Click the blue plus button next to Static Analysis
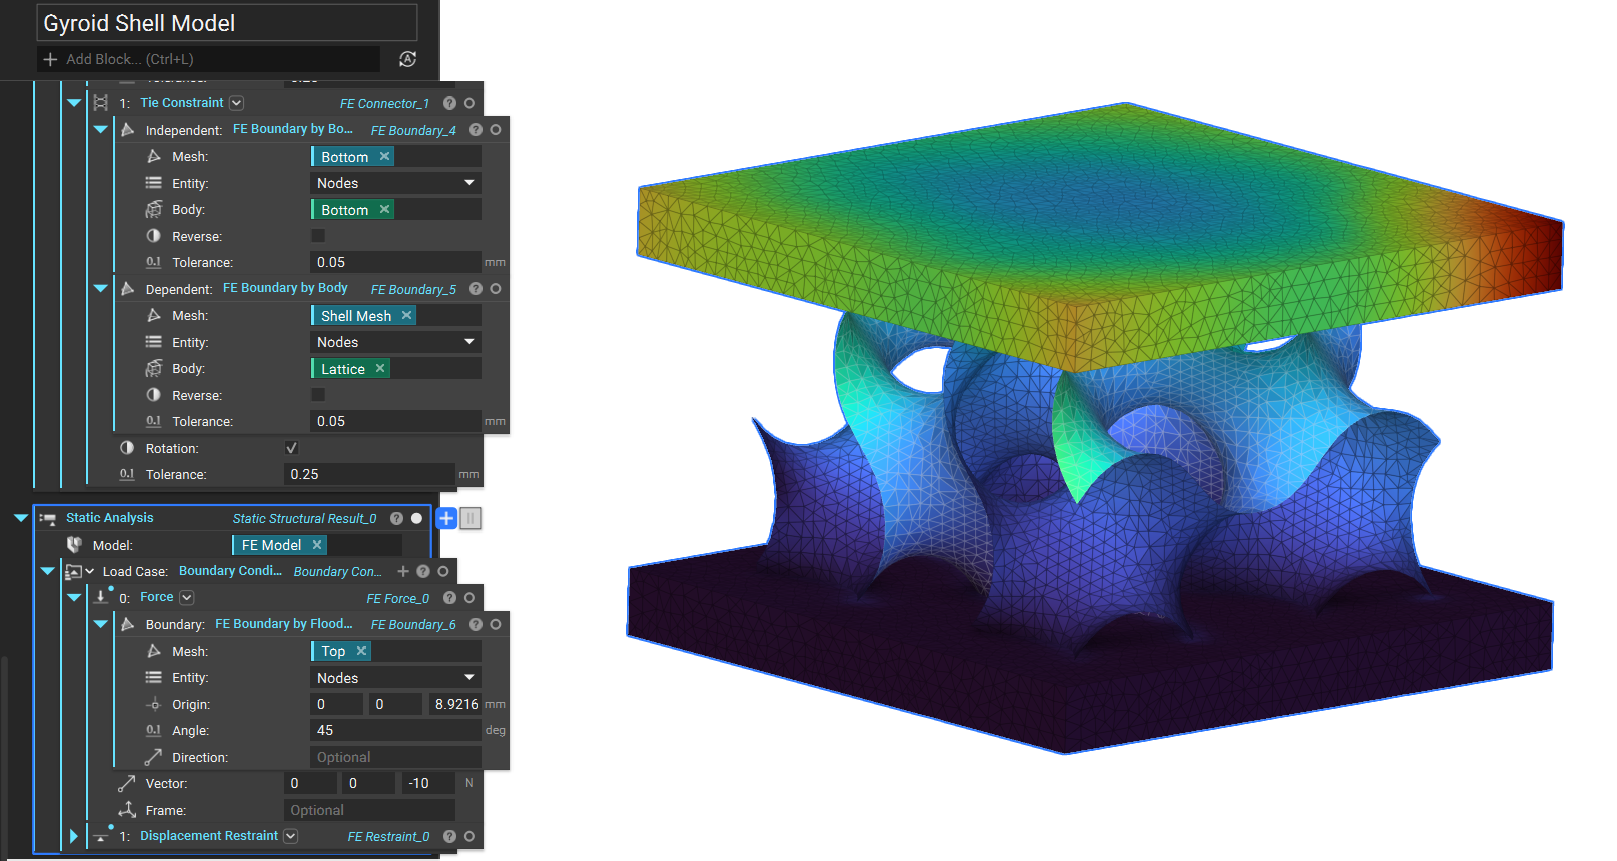 click(x=446, y=518)
